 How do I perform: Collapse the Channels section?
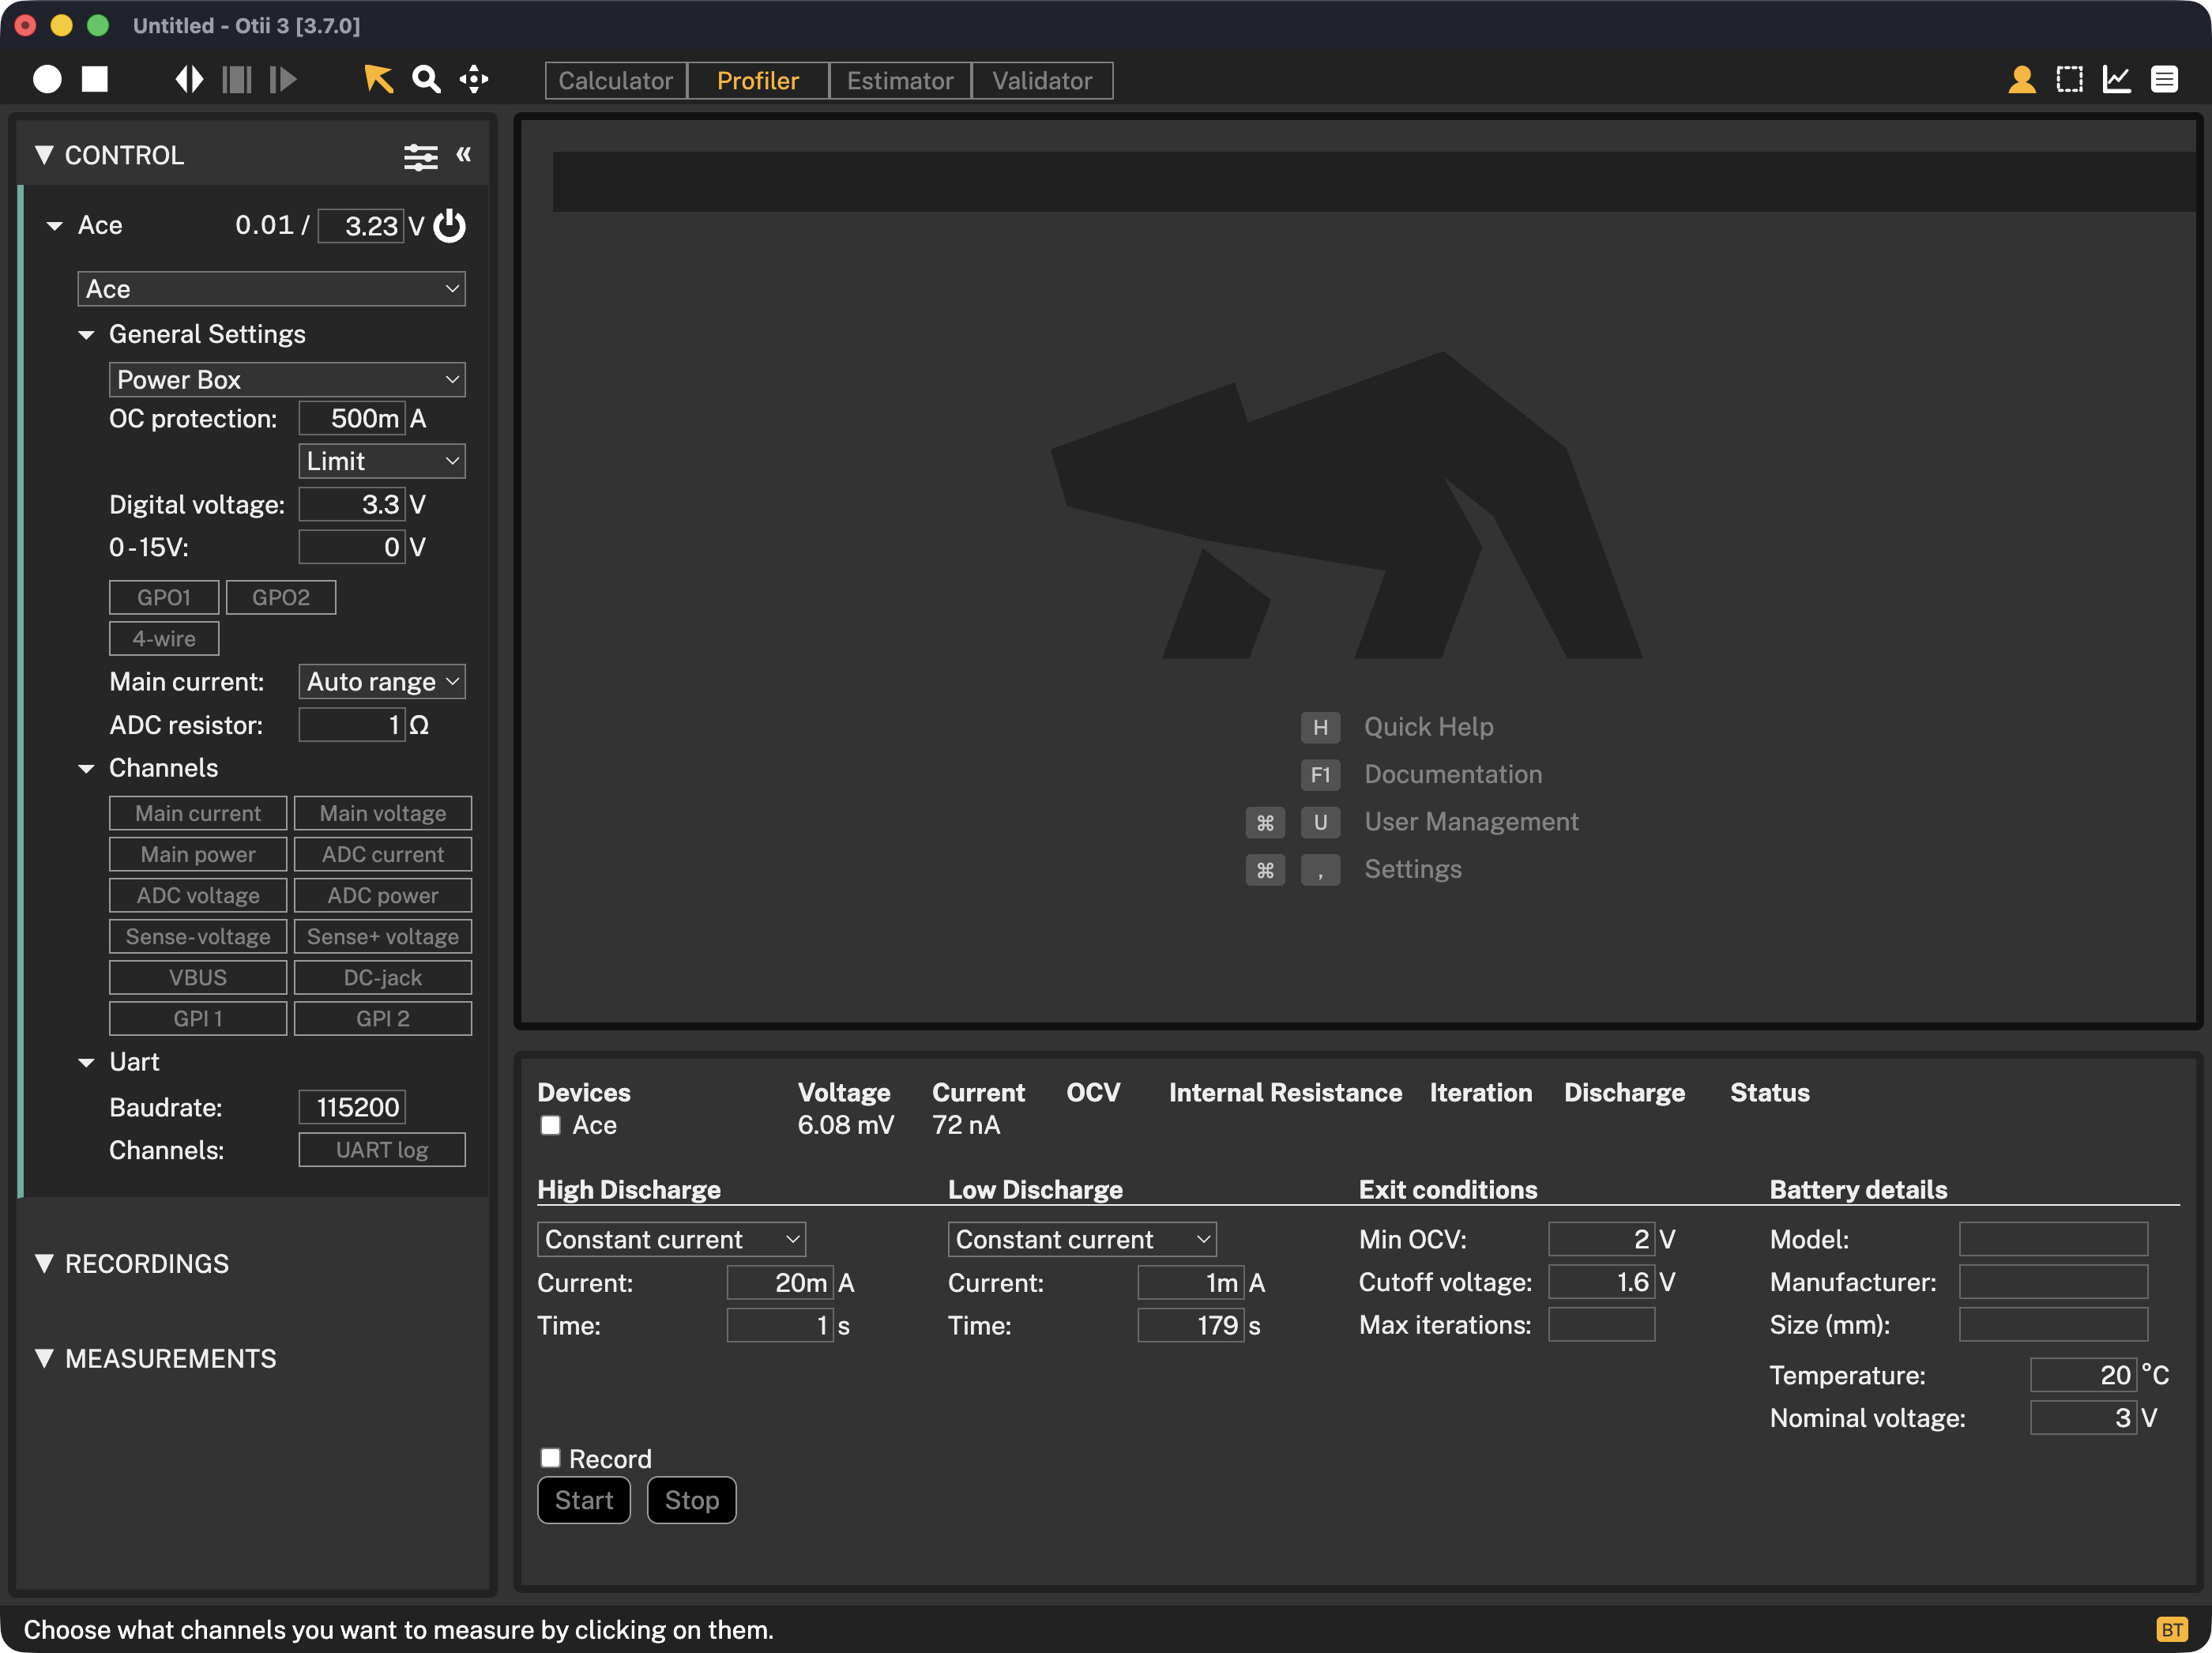86,769
